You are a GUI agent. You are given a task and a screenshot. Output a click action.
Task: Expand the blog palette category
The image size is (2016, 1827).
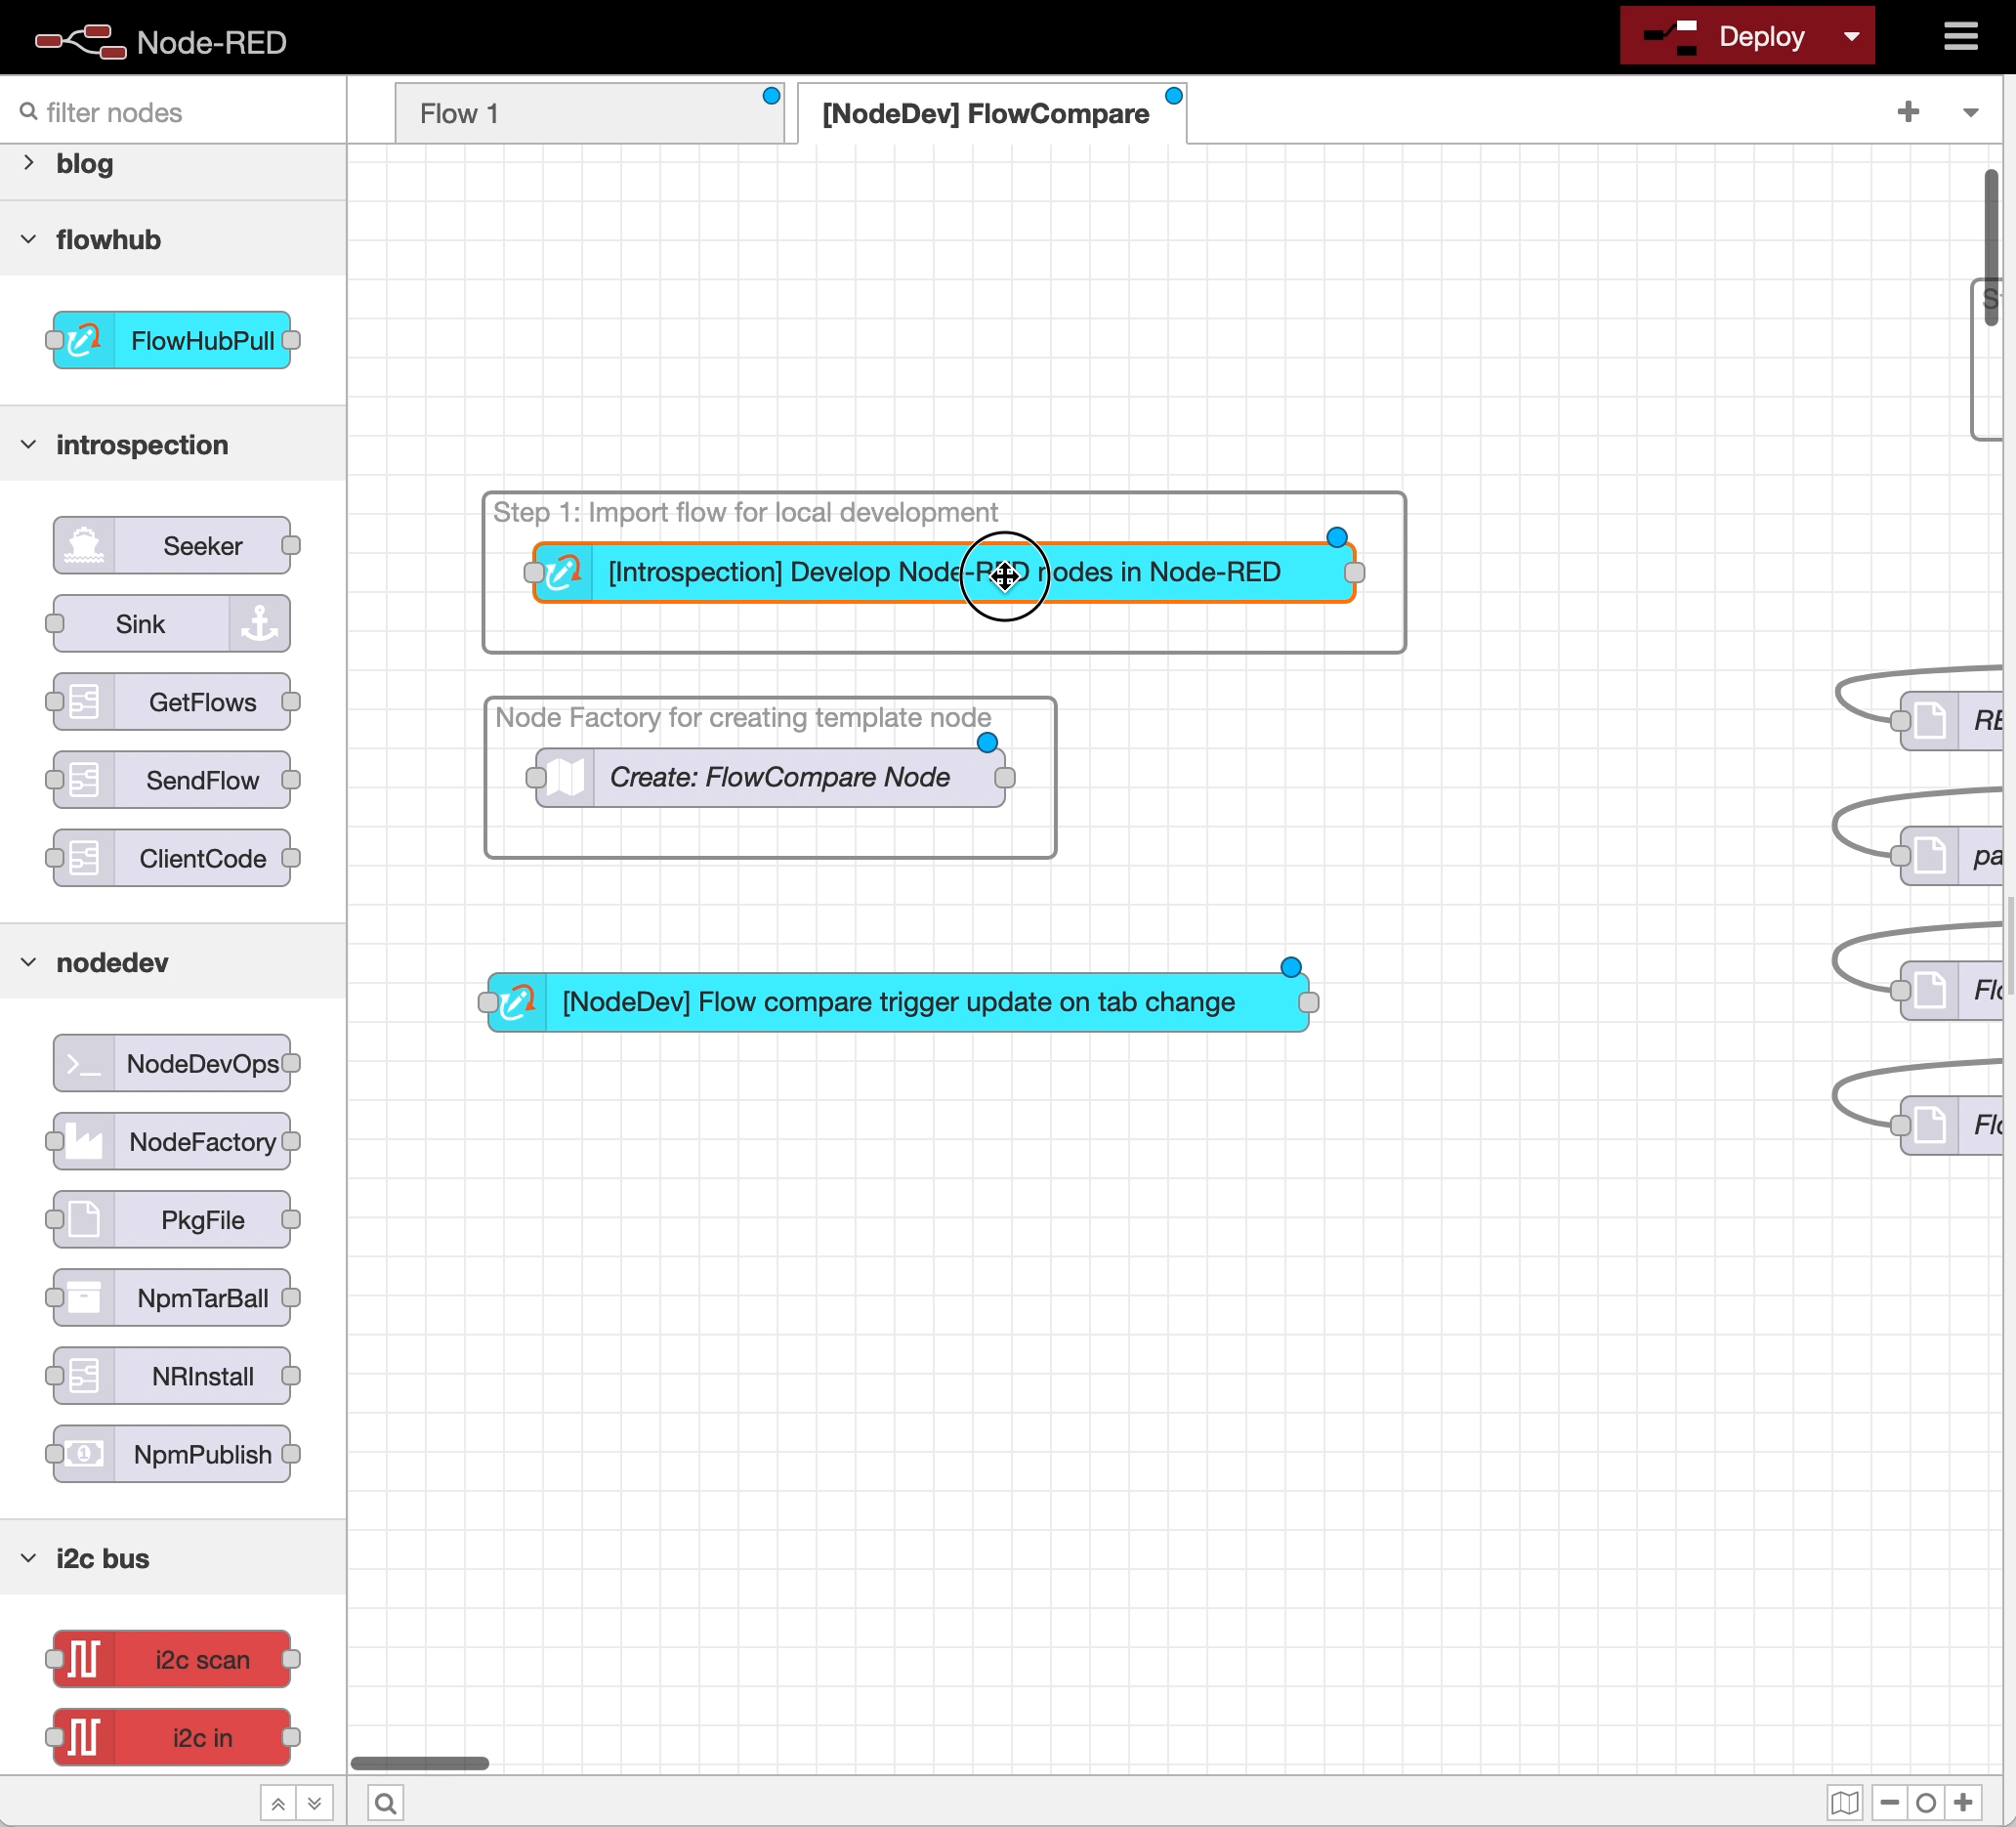(x=173, y=163)
